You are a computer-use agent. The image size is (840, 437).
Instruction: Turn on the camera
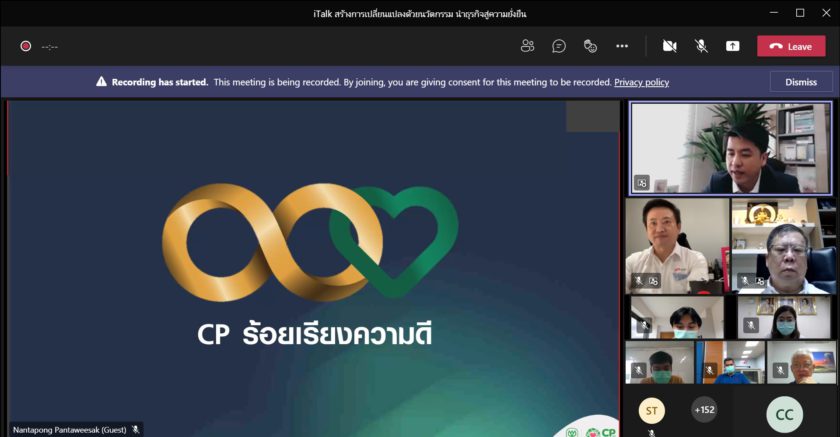tap(669, 46)
